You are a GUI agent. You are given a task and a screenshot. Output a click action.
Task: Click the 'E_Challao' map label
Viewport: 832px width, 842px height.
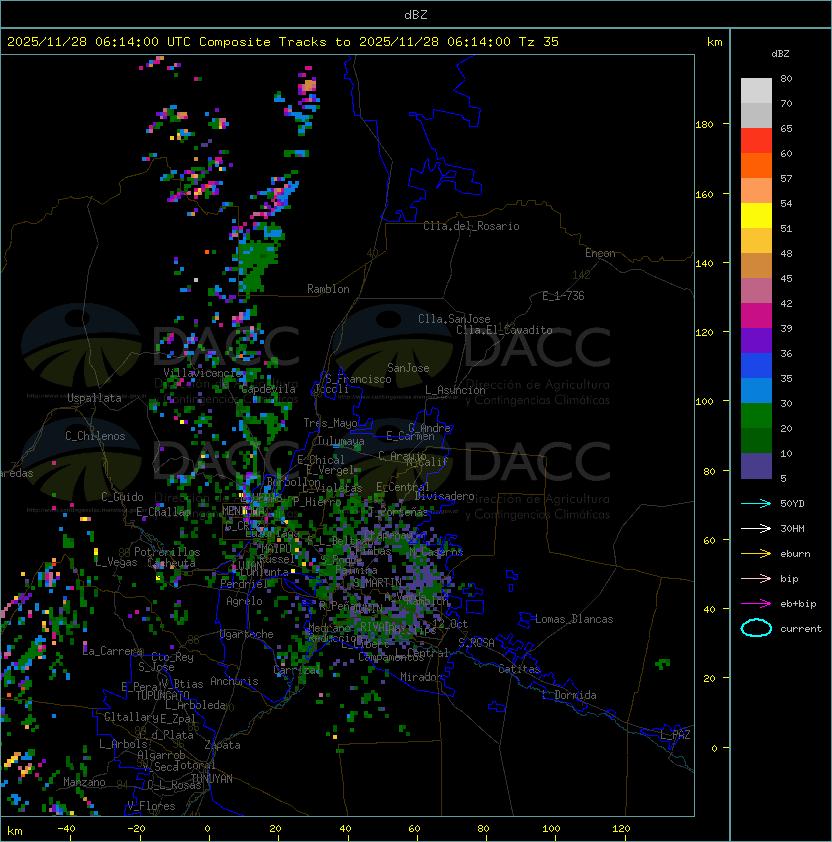coord(163,512)
